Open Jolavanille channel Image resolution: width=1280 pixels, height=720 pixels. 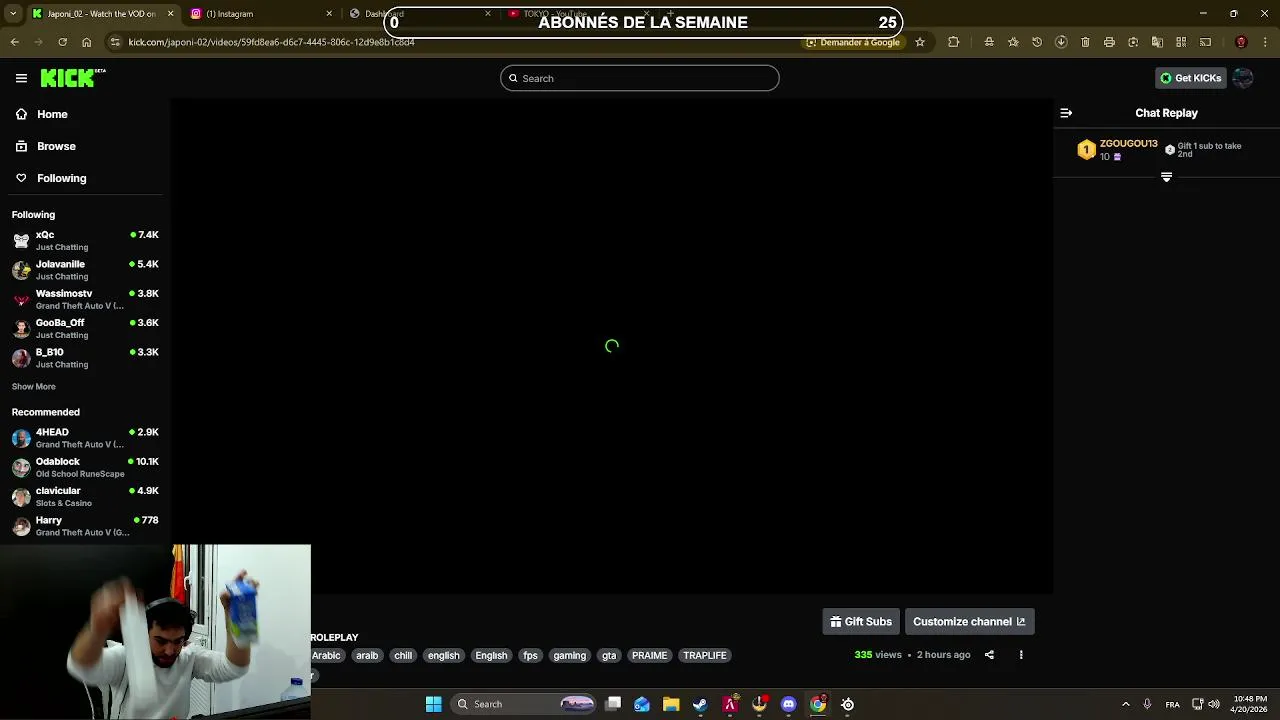click(85, 270)
